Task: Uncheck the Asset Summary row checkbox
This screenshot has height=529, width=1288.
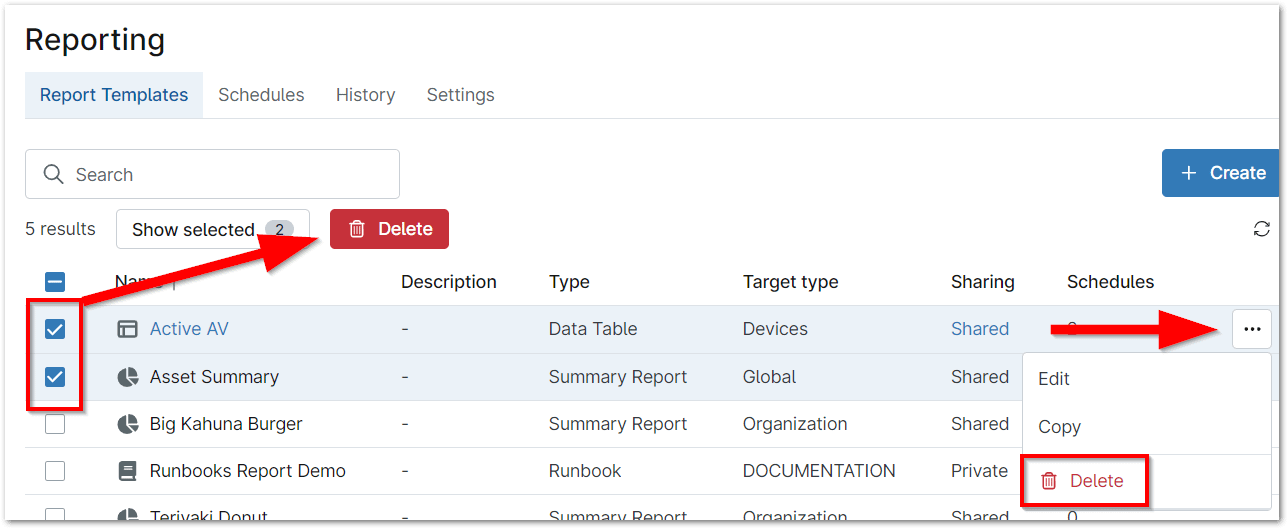Action: click(55, 377)
